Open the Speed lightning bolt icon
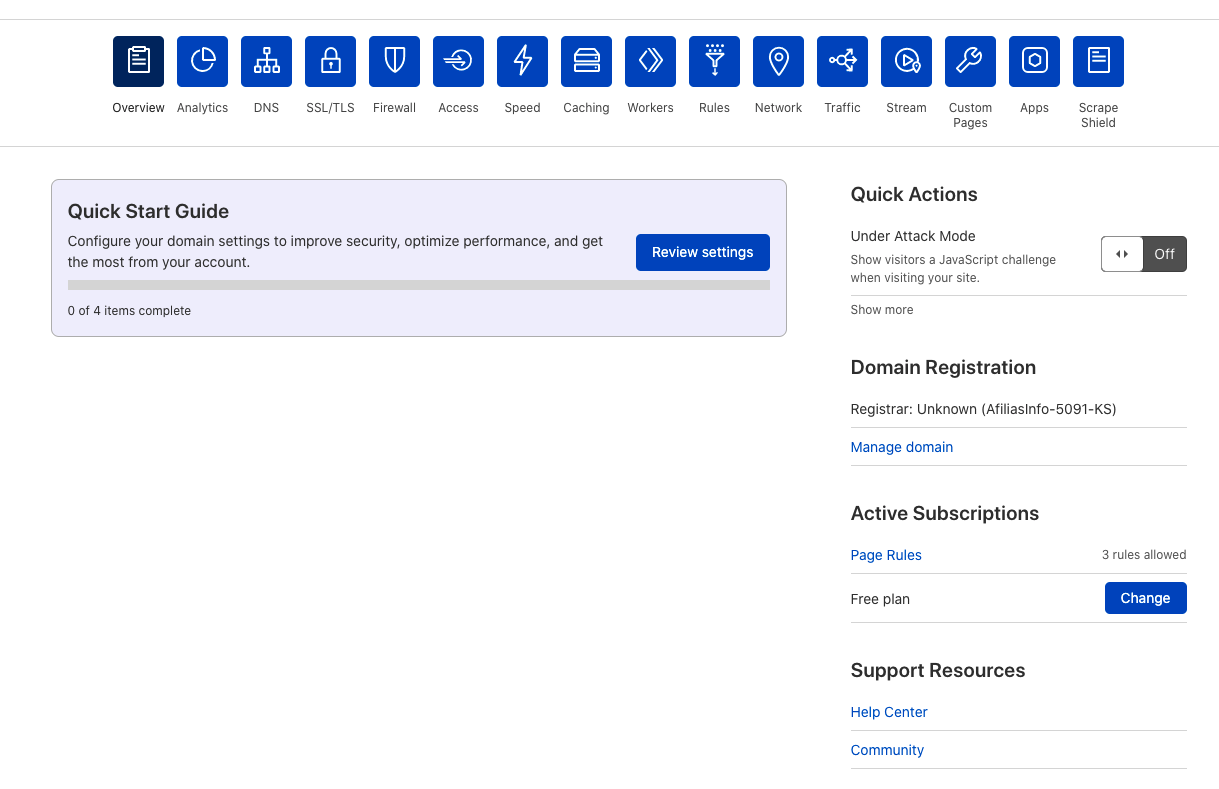 [x=522, y=61]
